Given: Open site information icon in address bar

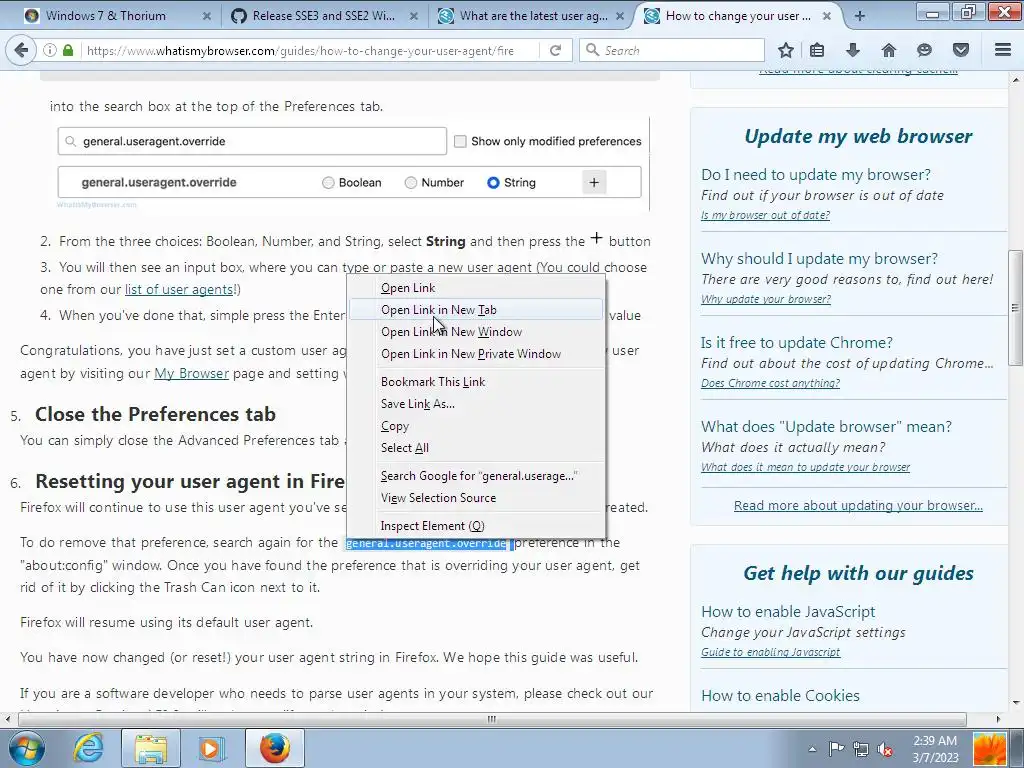Looking at the screenshot, I should [x=50, y=50].
